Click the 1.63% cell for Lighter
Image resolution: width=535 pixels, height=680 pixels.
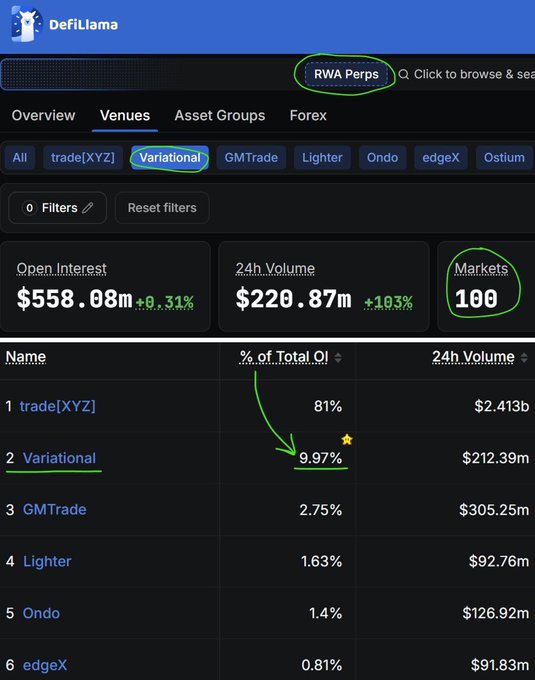[x=321, y=561]
